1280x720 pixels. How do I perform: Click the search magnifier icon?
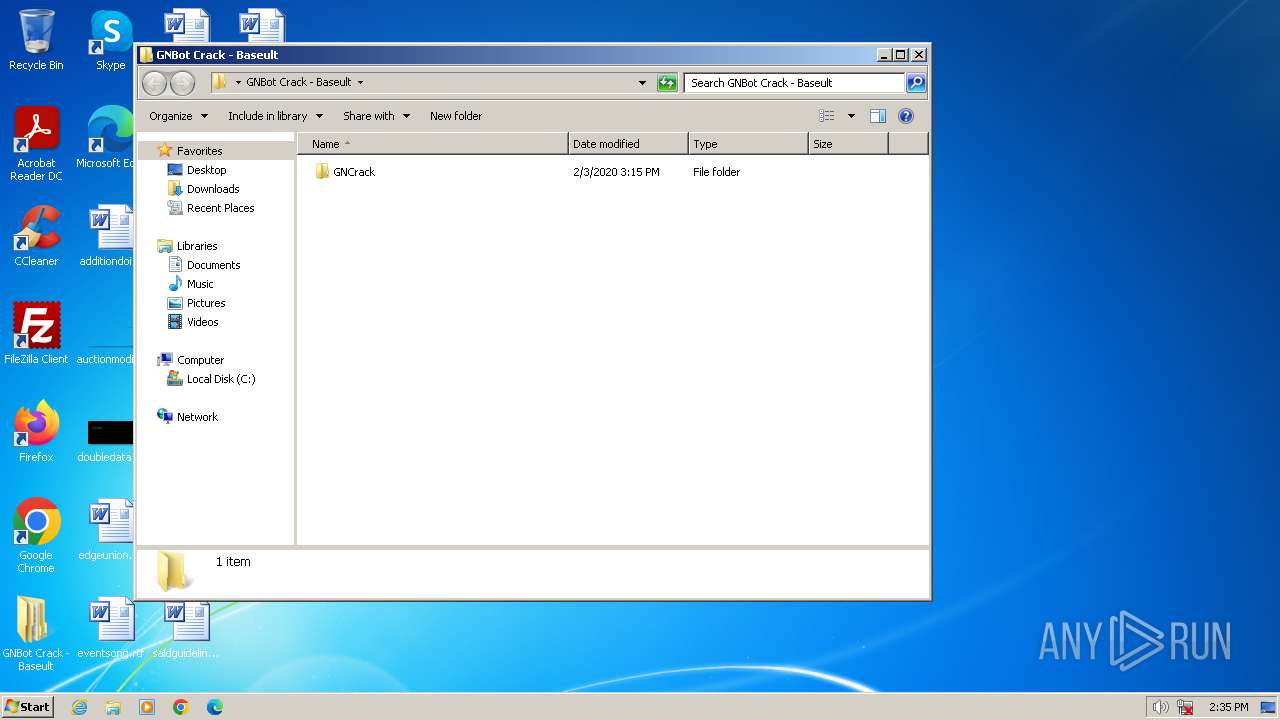click(915, 83)
